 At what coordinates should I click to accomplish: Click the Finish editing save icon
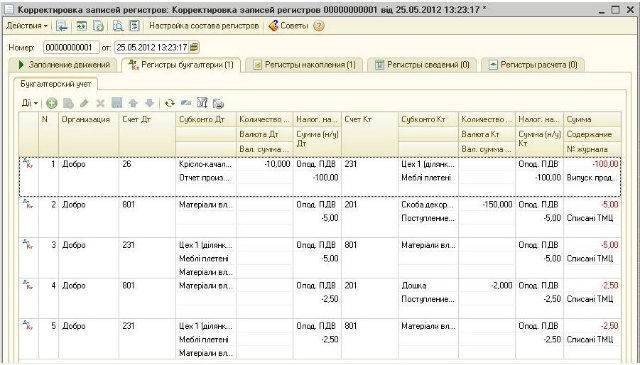coord(117,103)
